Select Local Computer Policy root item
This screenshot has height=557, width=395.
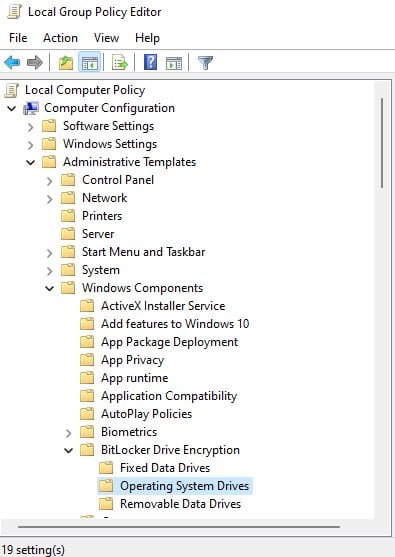[85, 90]
